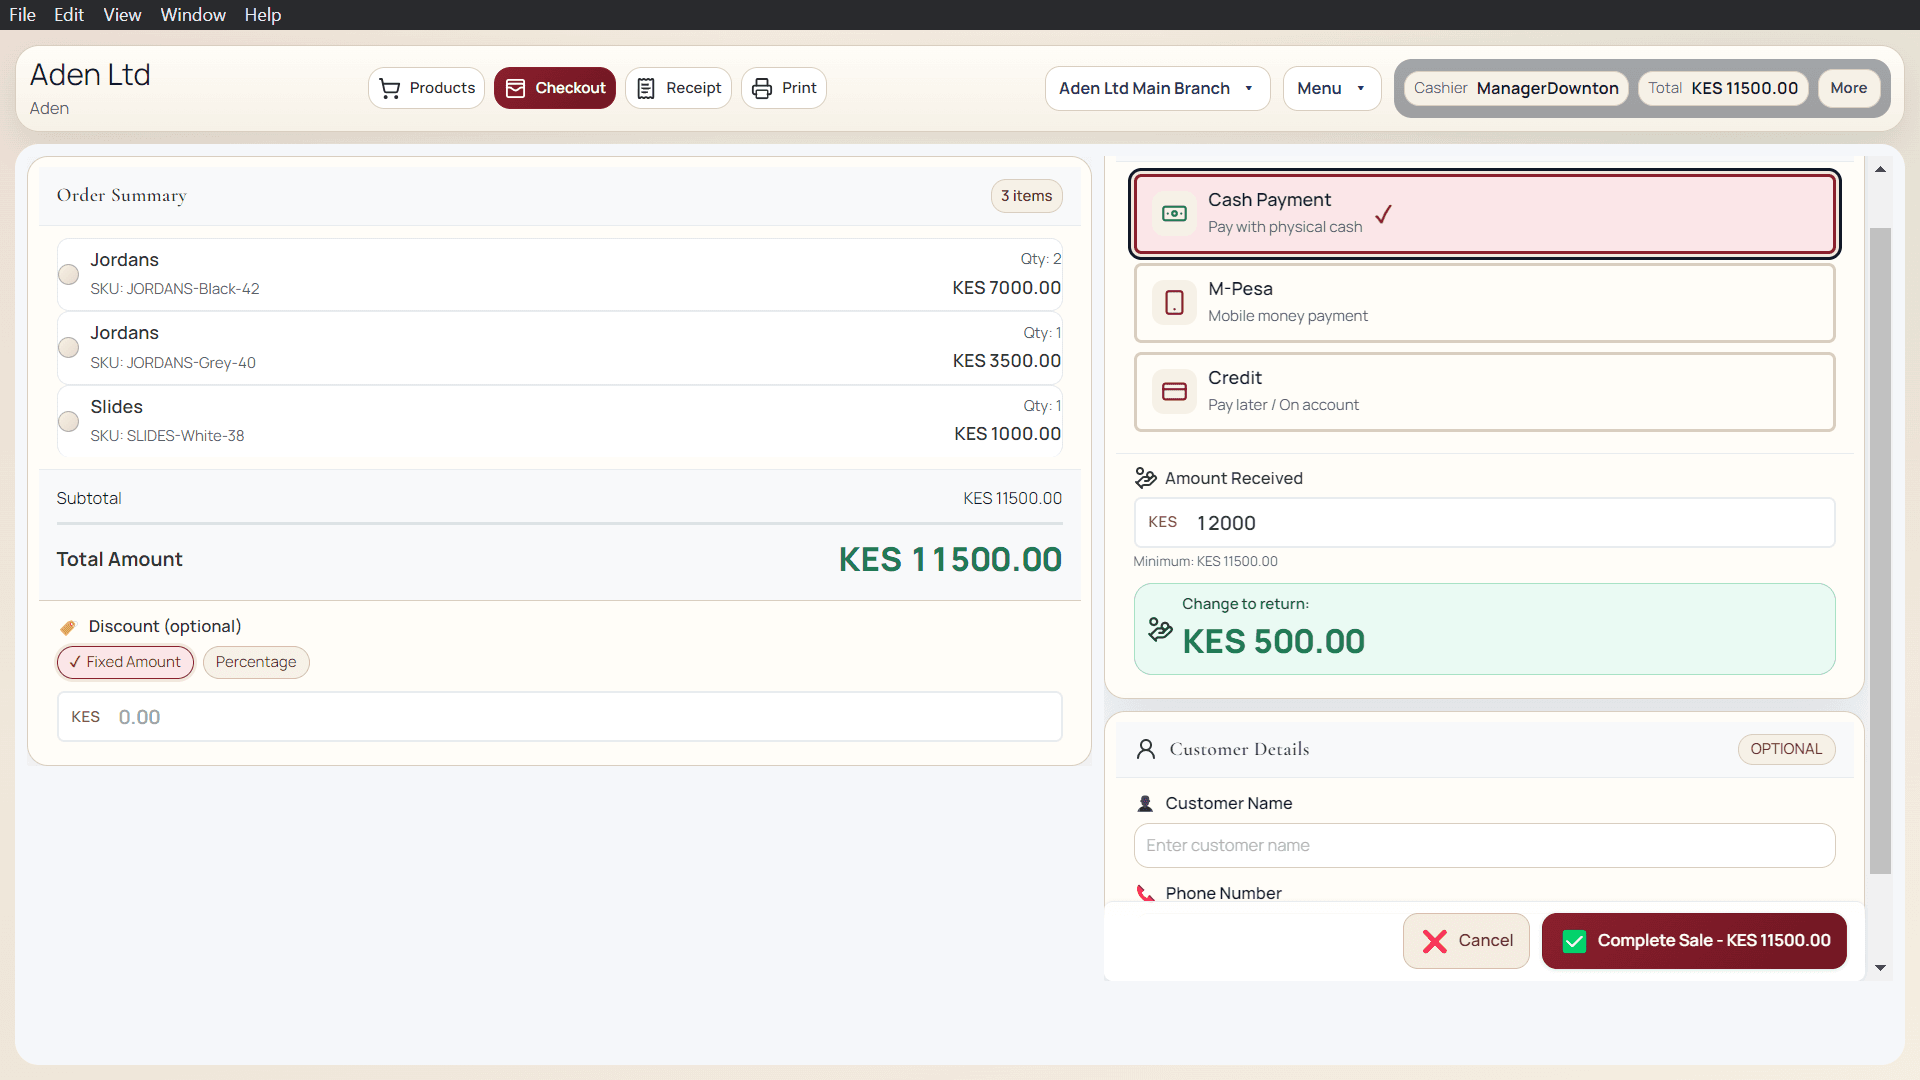Click the green checkmark on Complete Sale
Image resolution: width=1920 pixels, height=1080 pixels.
pos(1574,941)
